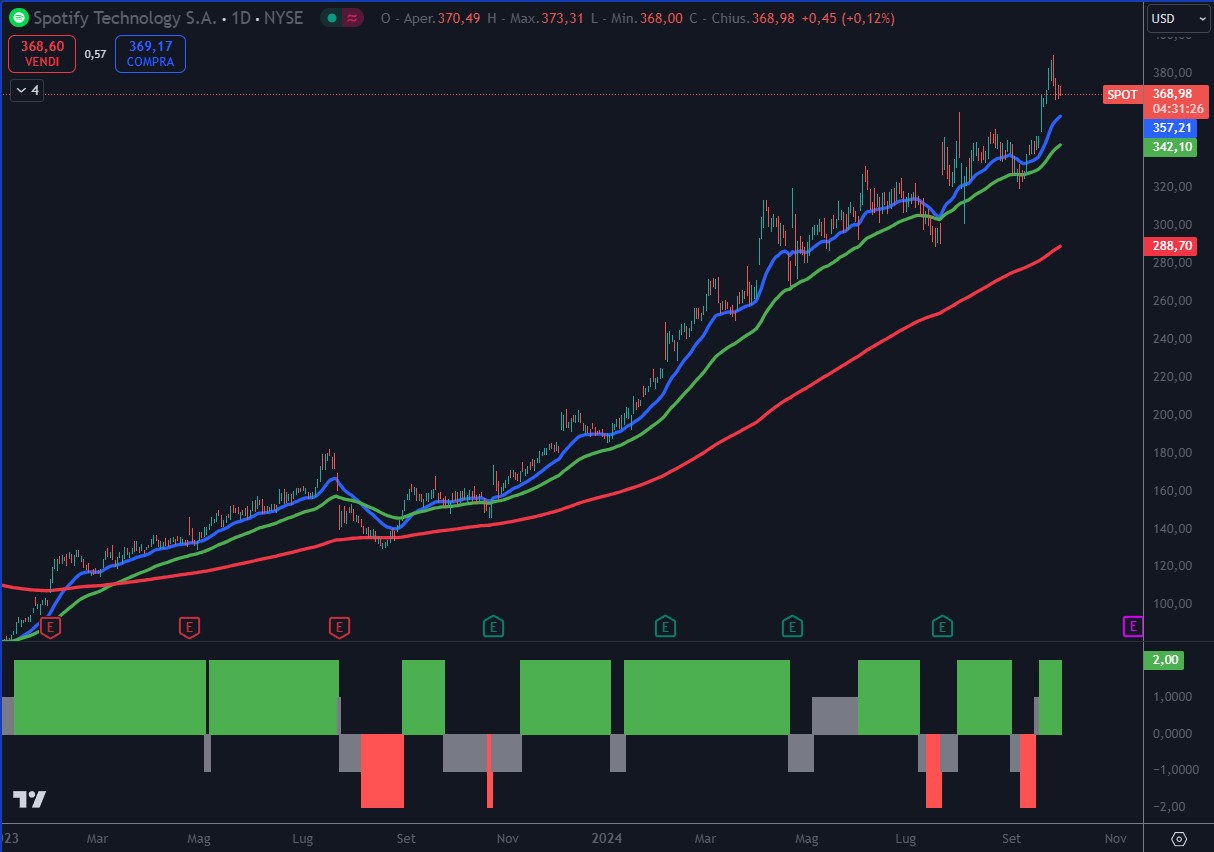Click the Spotify logo icon
This screenshot has height=852, width=1214.
click(x=17, y=18)
